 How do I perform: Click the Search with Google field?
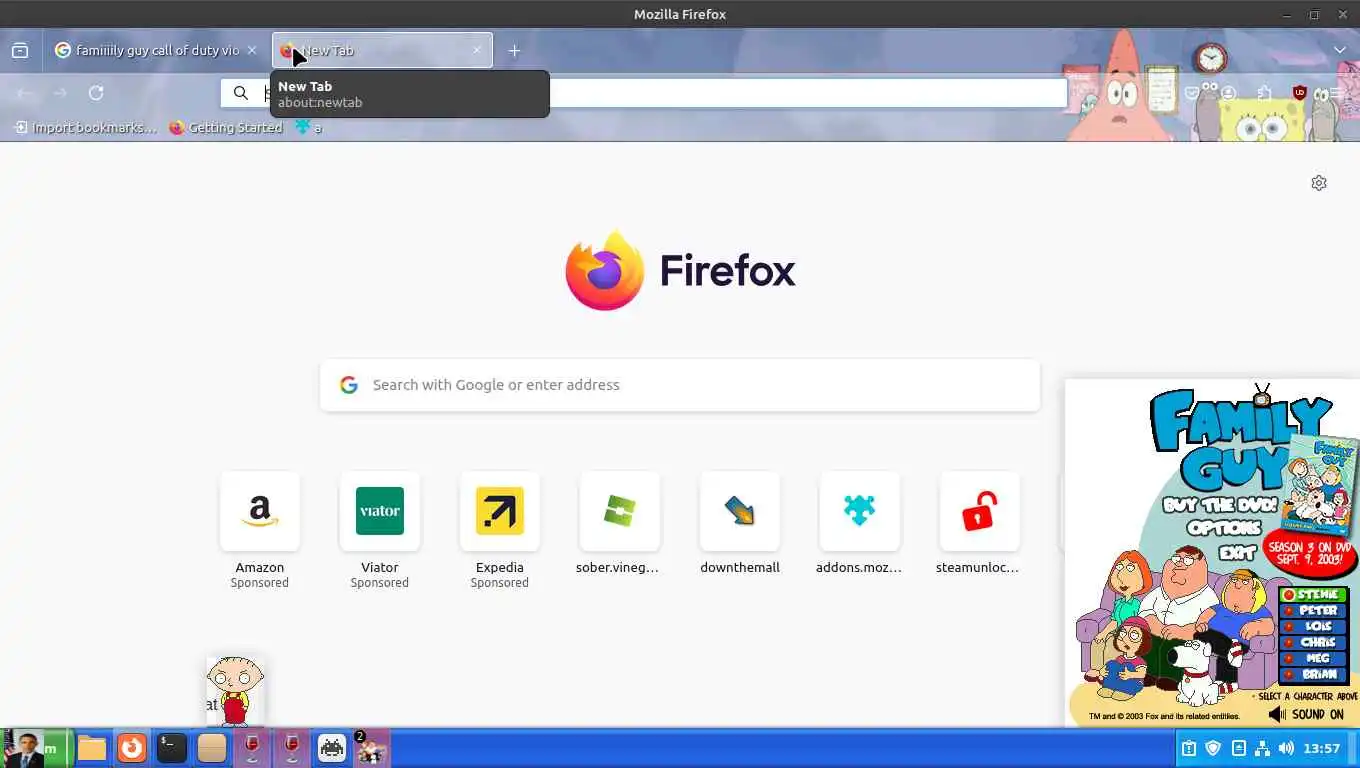(x=680, y=385)
